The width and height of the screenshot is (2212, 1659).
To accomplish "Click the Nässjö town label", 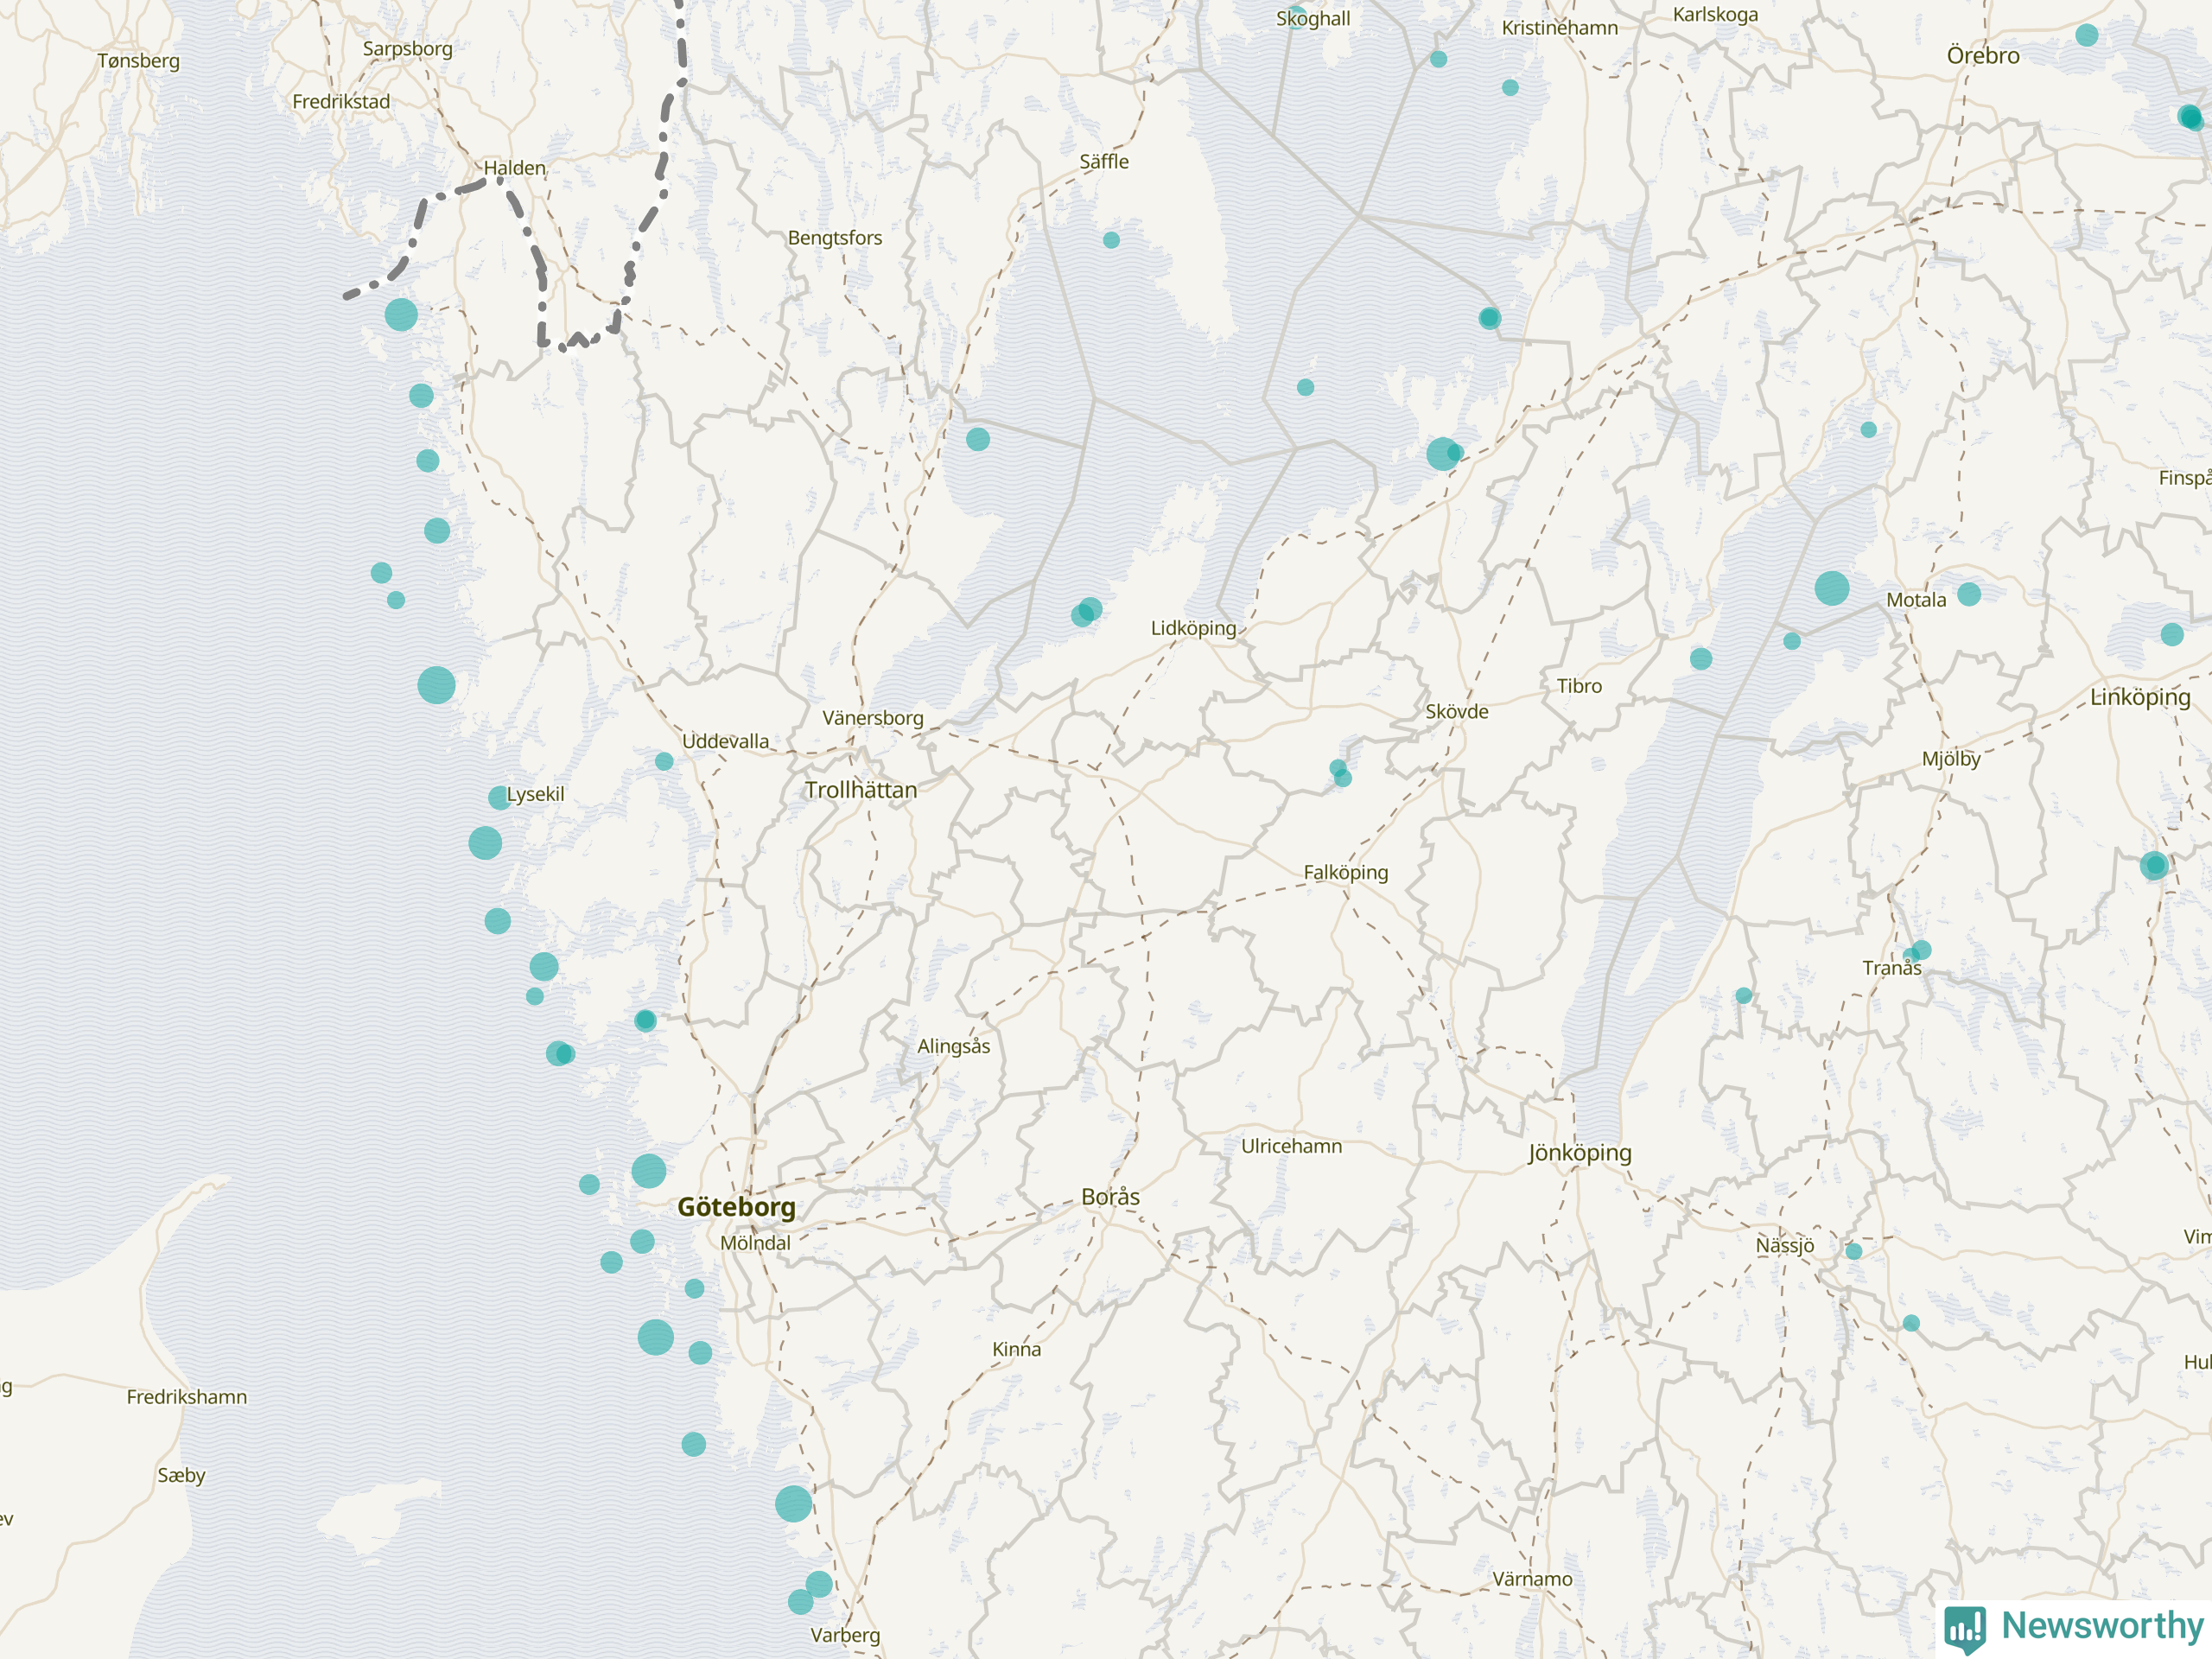I will tap(1785, 1245).
